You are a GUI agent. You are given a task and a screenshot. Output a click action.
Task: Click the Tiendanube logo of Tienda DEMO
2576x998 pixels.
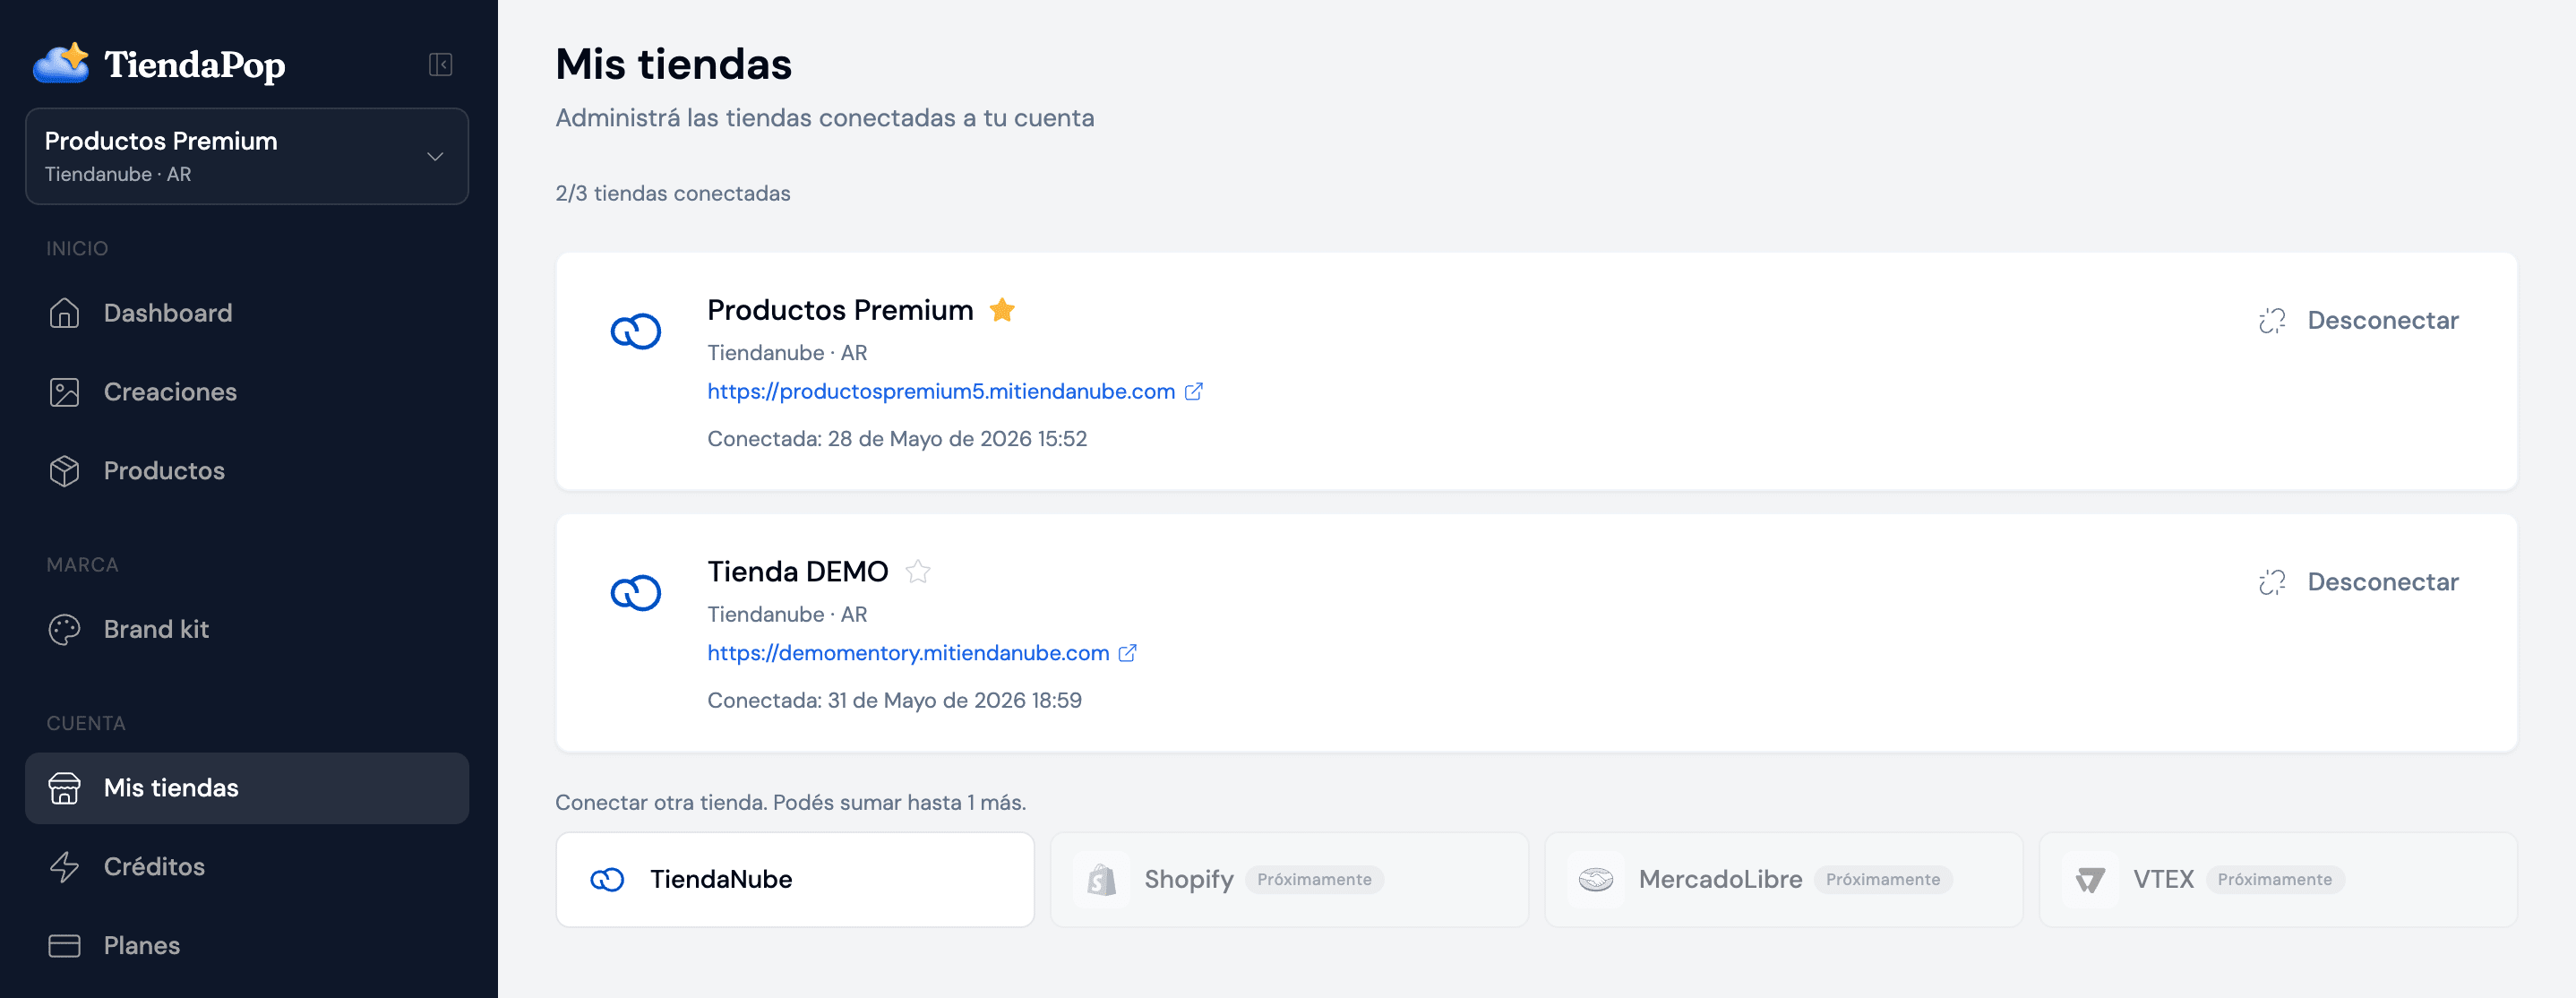[636, 593]
